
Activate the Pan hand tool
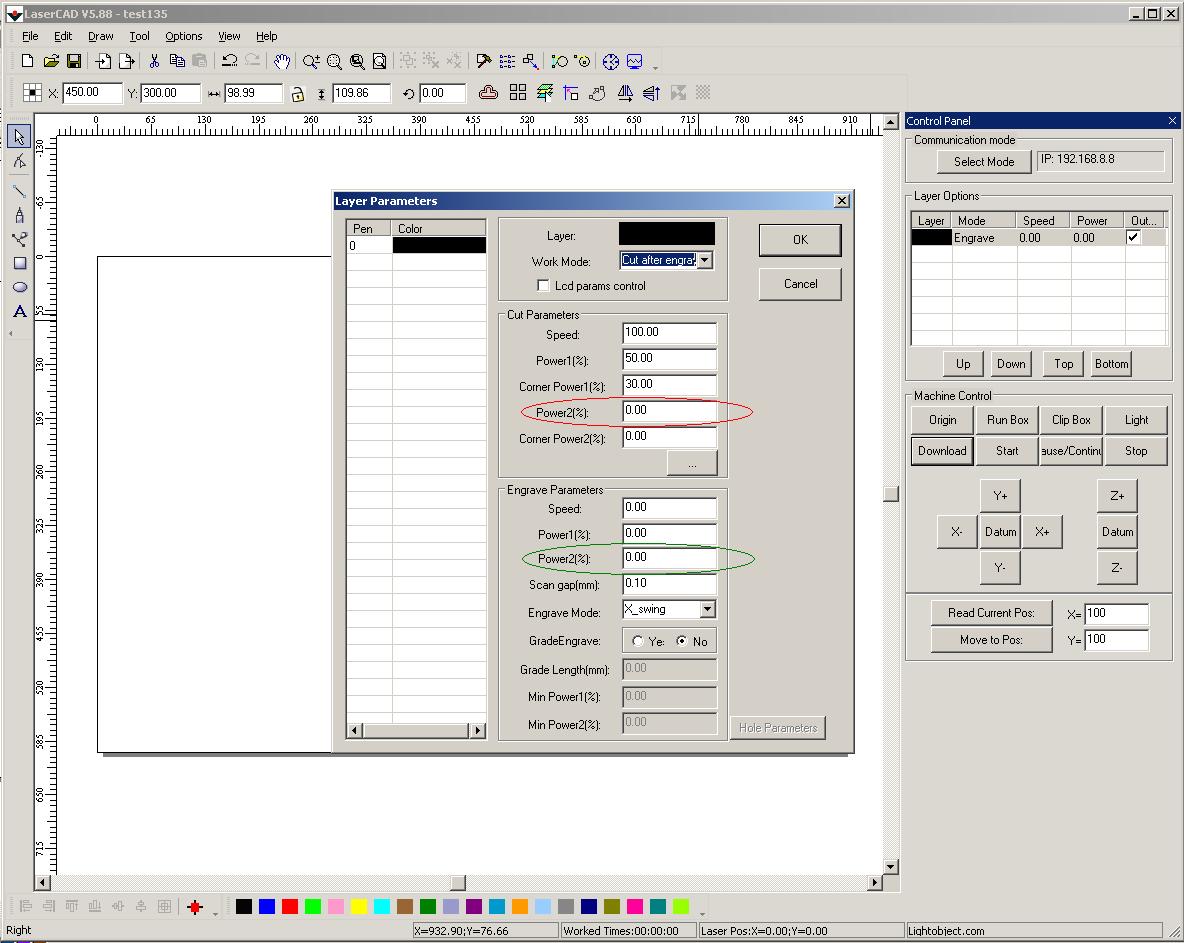point(282,62)
